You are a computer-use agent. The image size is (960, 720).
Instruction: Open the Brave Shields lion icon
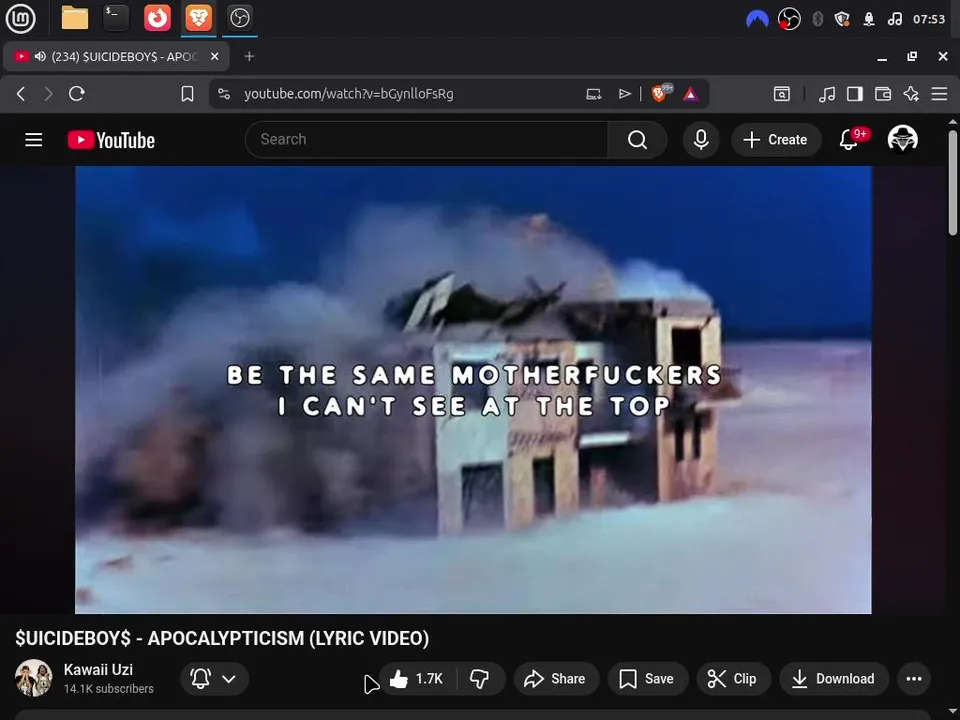coord(660,94)
